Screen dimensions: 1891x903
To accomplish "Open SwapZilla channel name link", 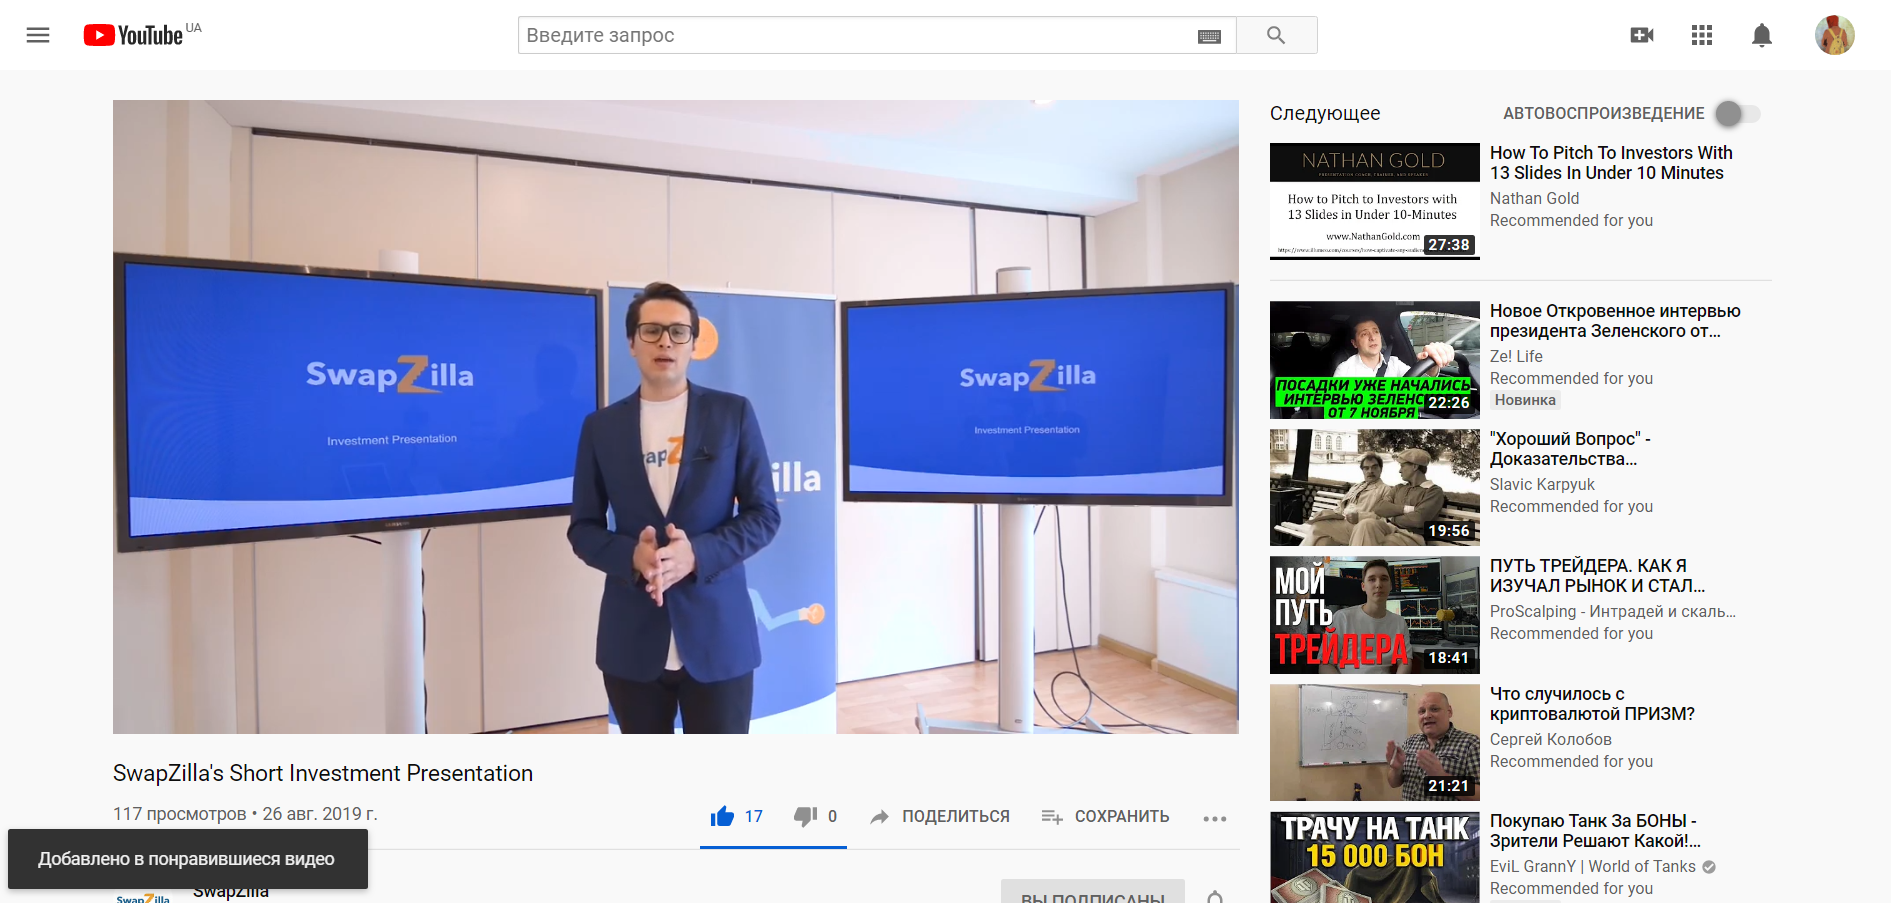I will [231, 892].
